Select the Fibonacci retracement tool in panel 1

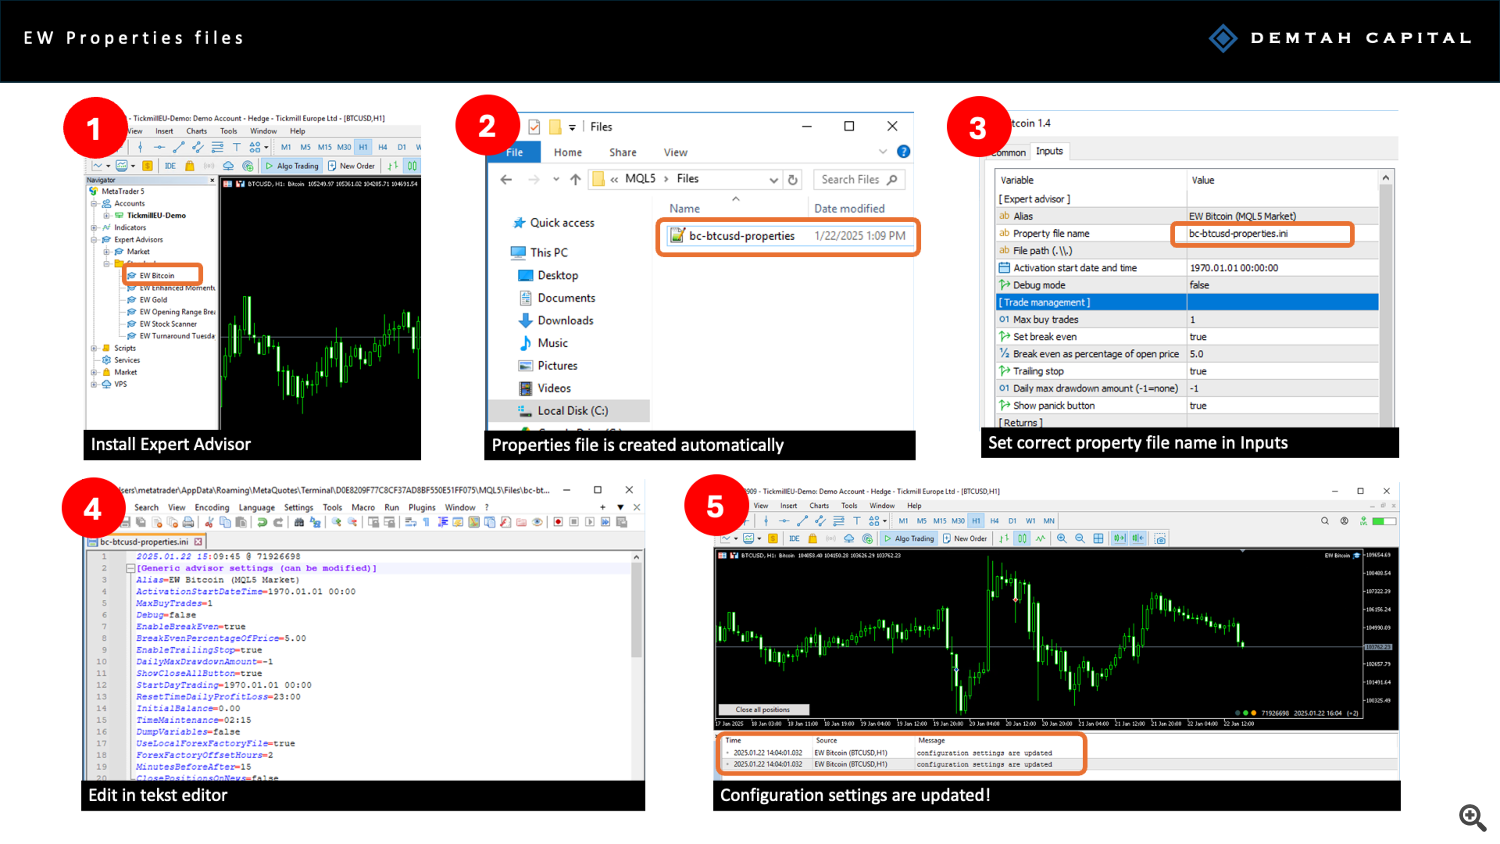click(x=218, y=147)
